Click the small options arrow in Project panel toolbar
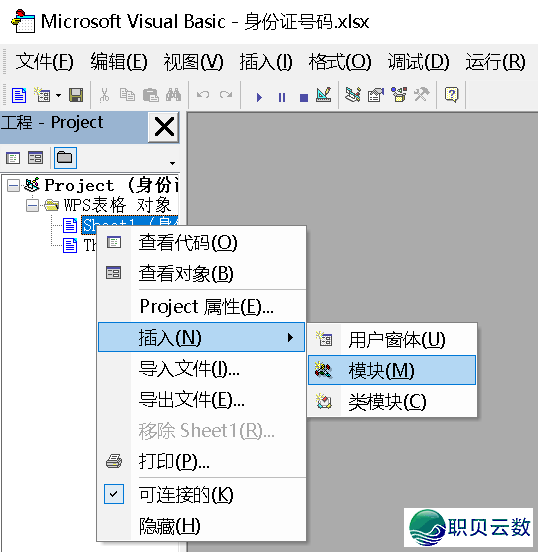538x552 pixels. tap(173, 163)
